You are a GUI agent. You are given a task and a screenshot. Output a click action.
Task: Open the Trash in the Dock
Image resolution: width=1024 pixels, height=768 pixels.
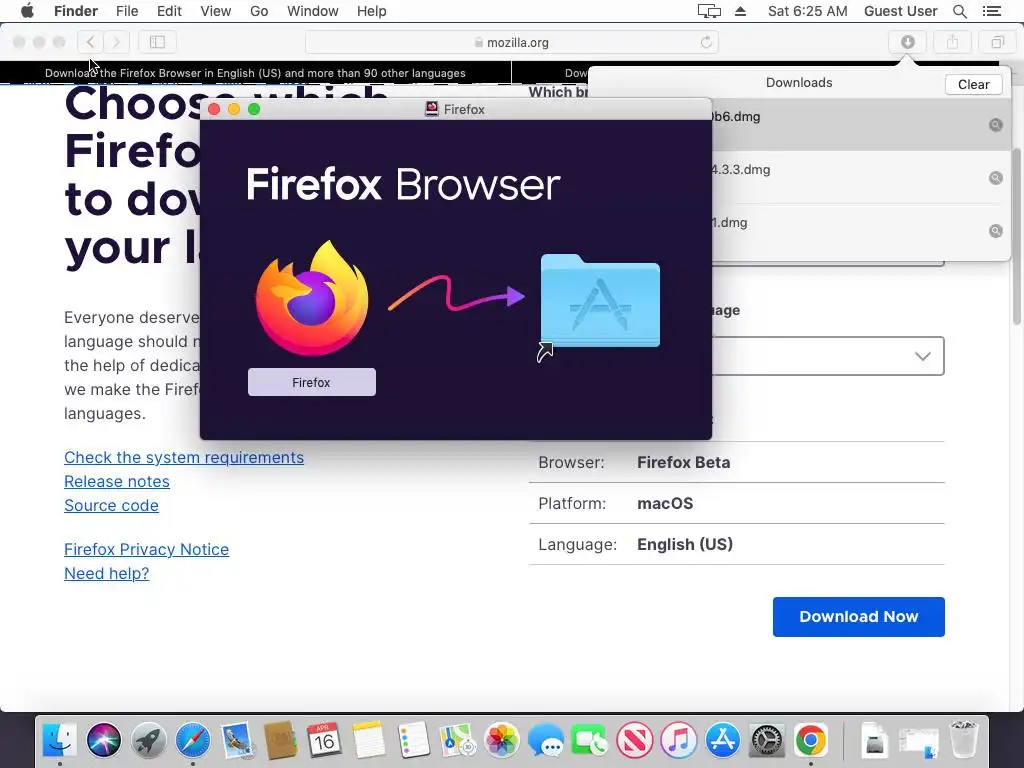tap(963, 741)
